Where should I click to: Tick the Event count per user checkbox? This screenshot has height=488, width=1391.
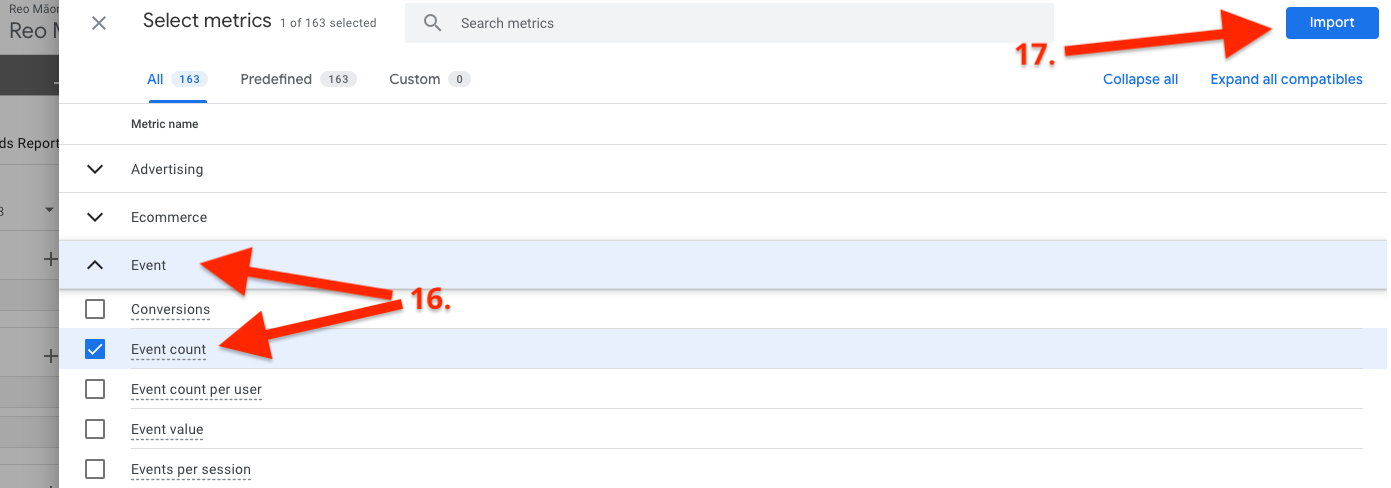click(95, 389)
